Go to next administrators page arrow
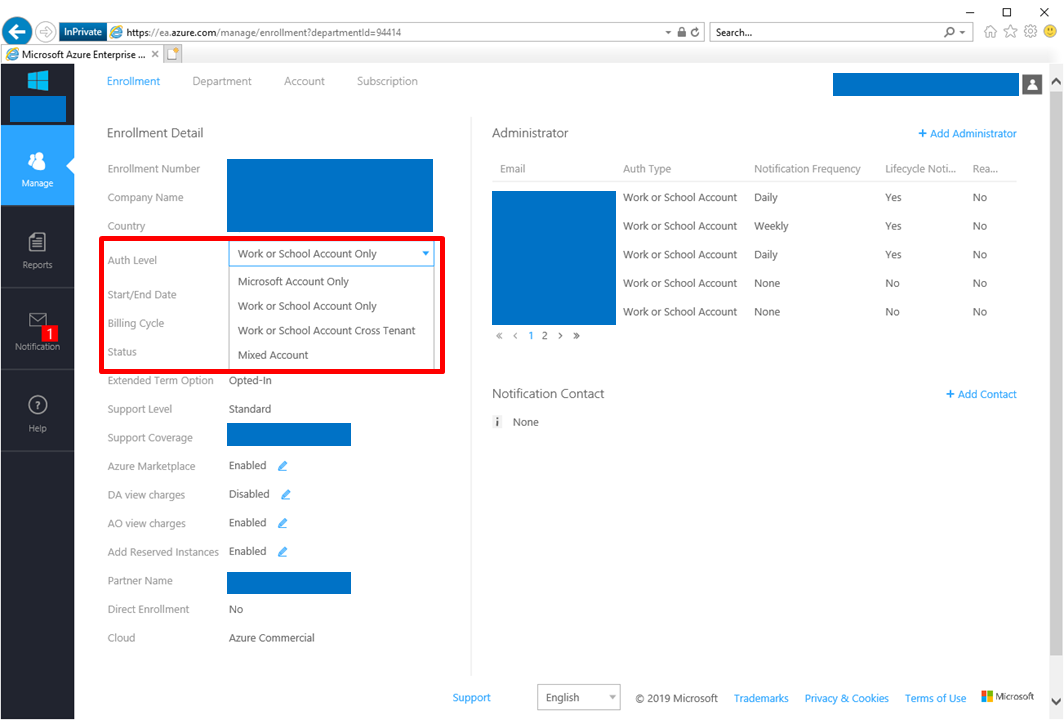Image resolution: width=1064 pixels, height=720 pixels. coord(560,335)
